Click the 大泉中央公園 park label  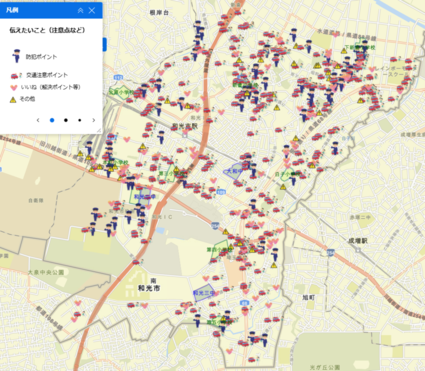tap(46, 272)
